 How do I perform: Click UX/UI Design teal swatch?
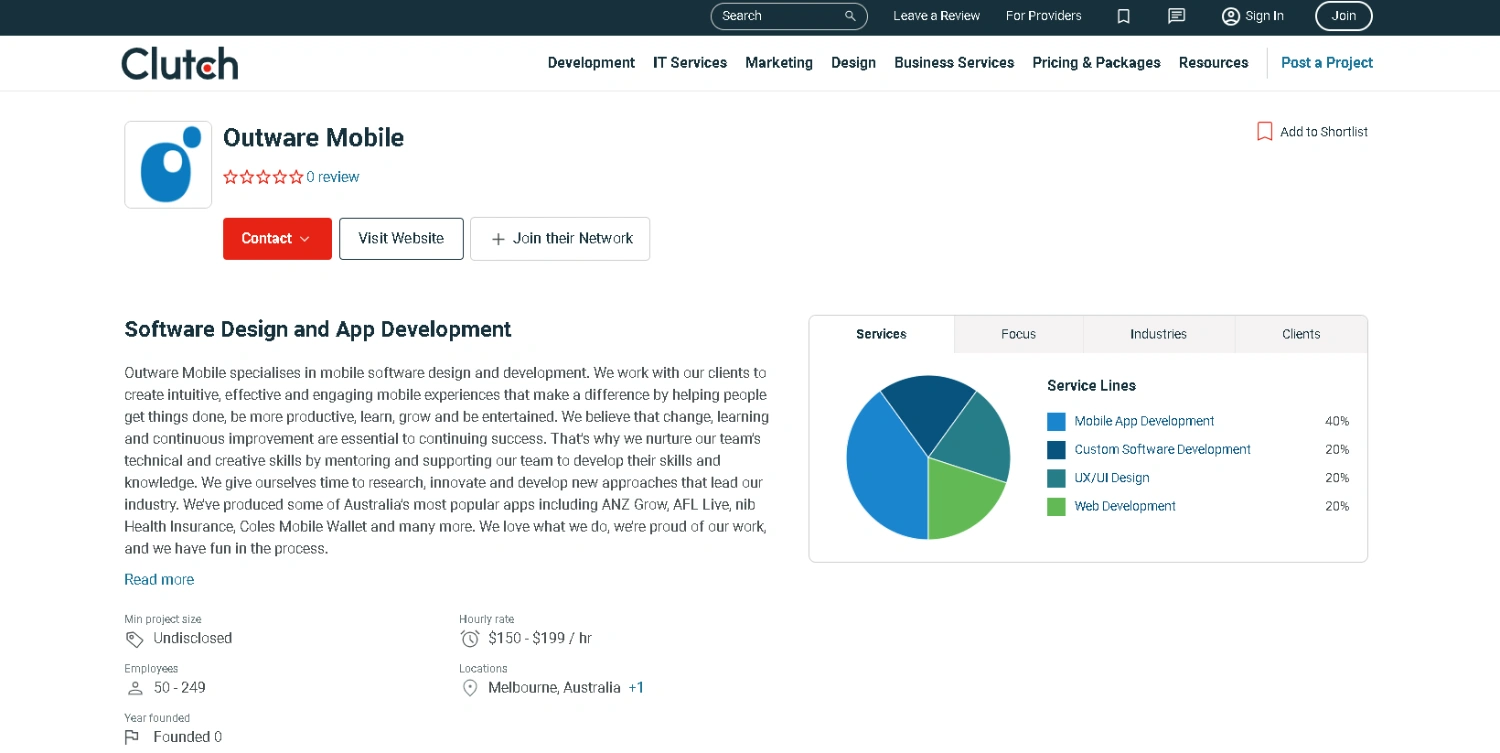pos(1056,478)
